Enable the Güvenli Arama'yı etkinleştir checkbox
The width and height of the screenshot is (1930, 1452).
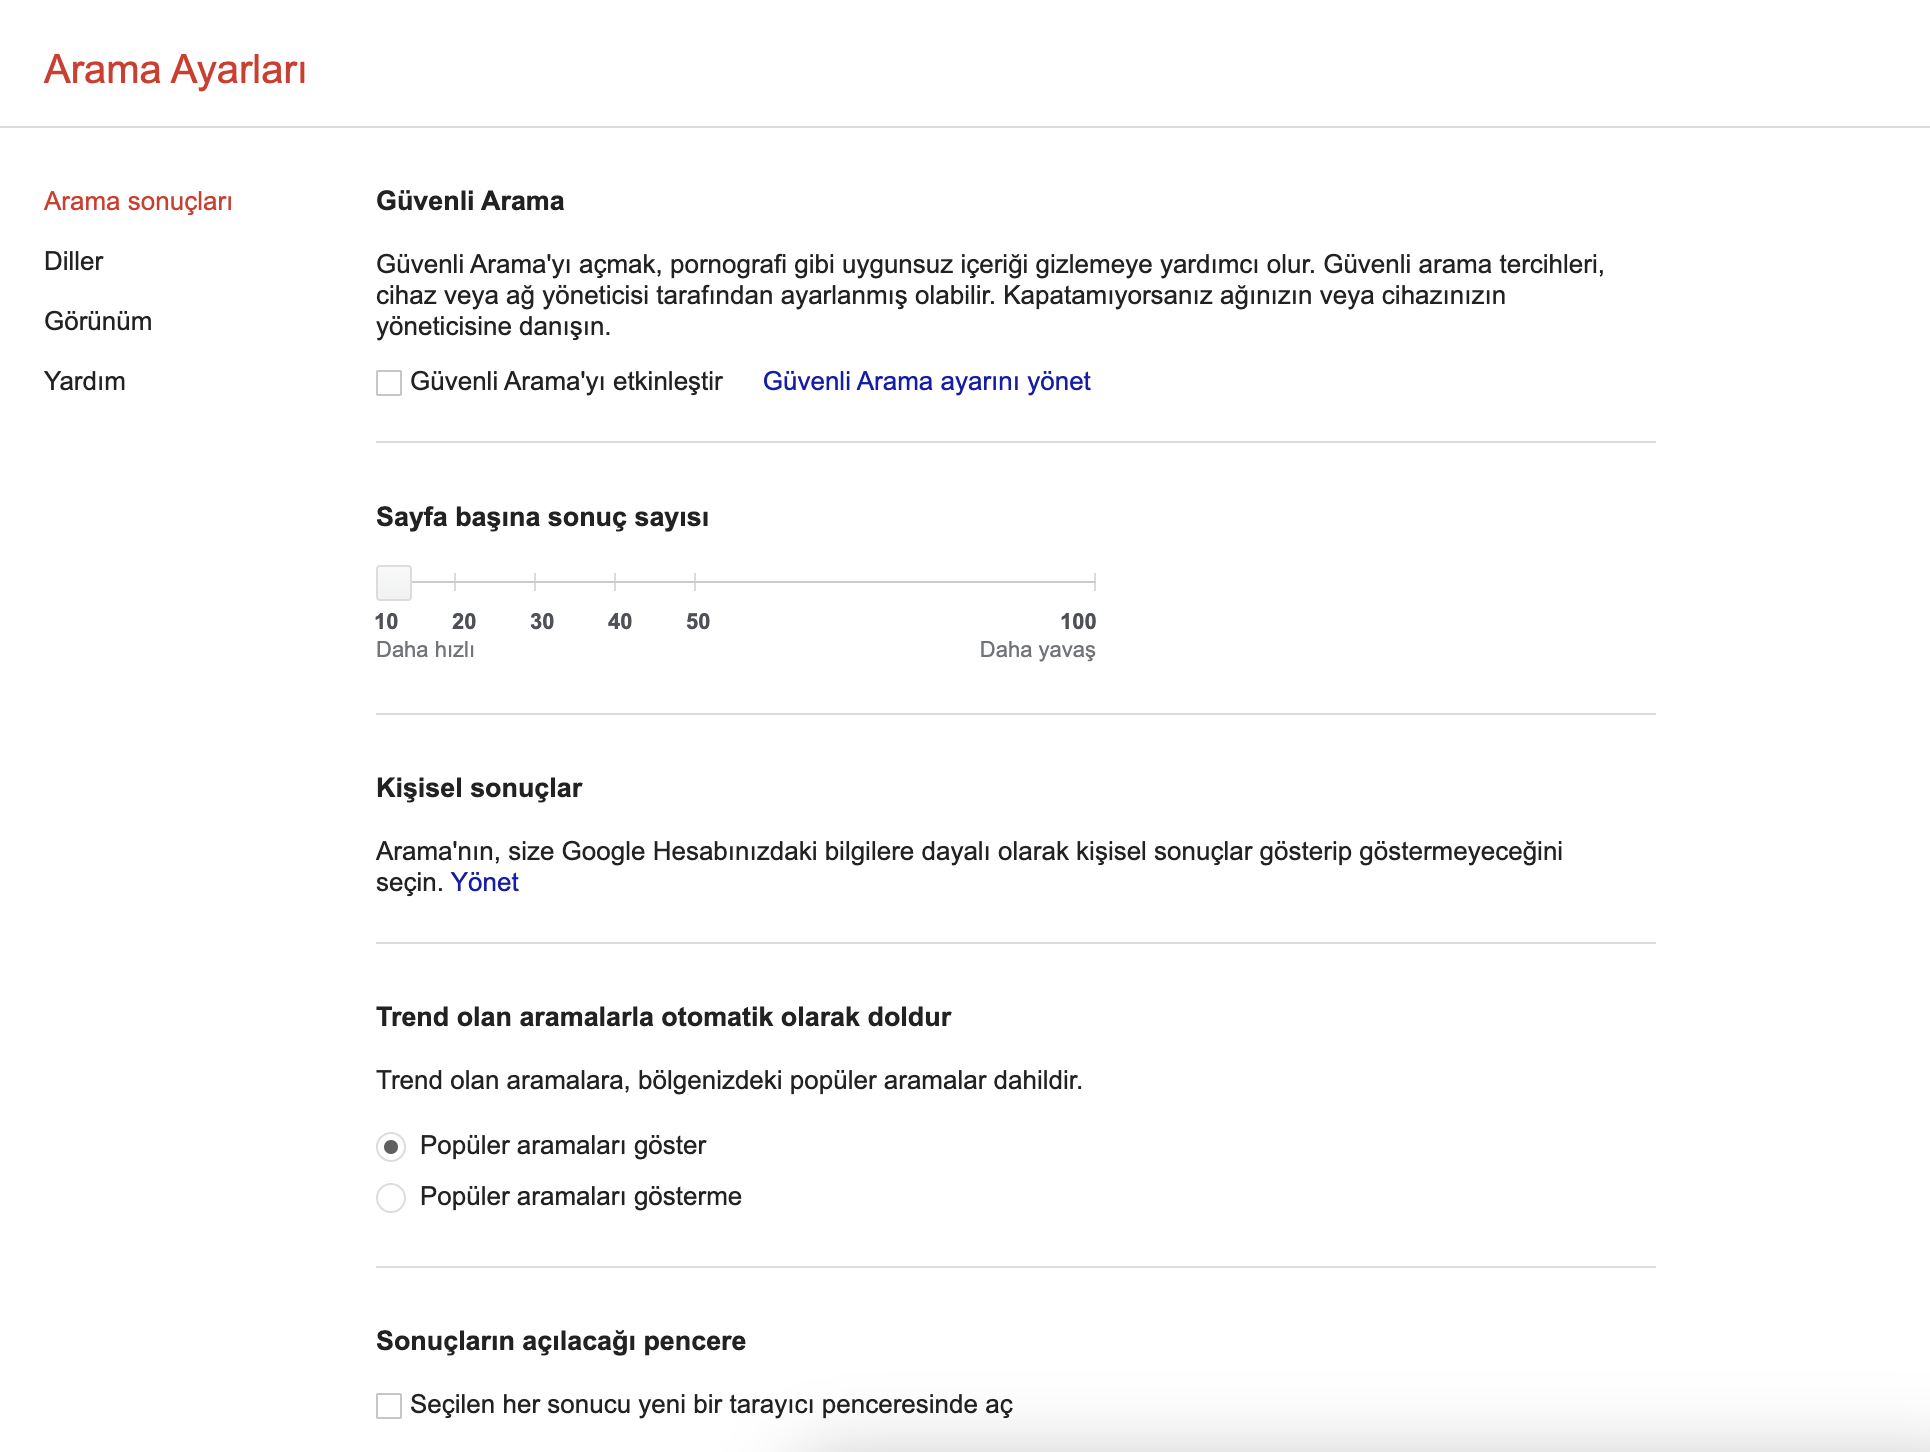point(389,382)
